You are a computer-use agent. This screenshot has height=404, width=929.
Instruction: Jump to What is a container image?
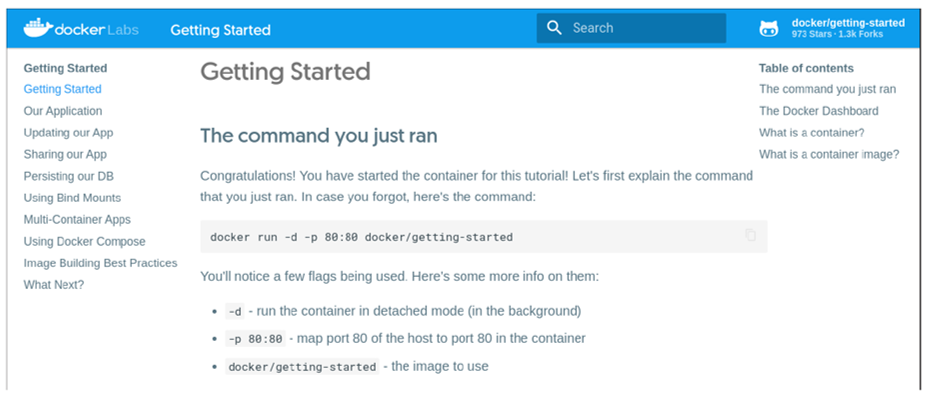(828, 155)
